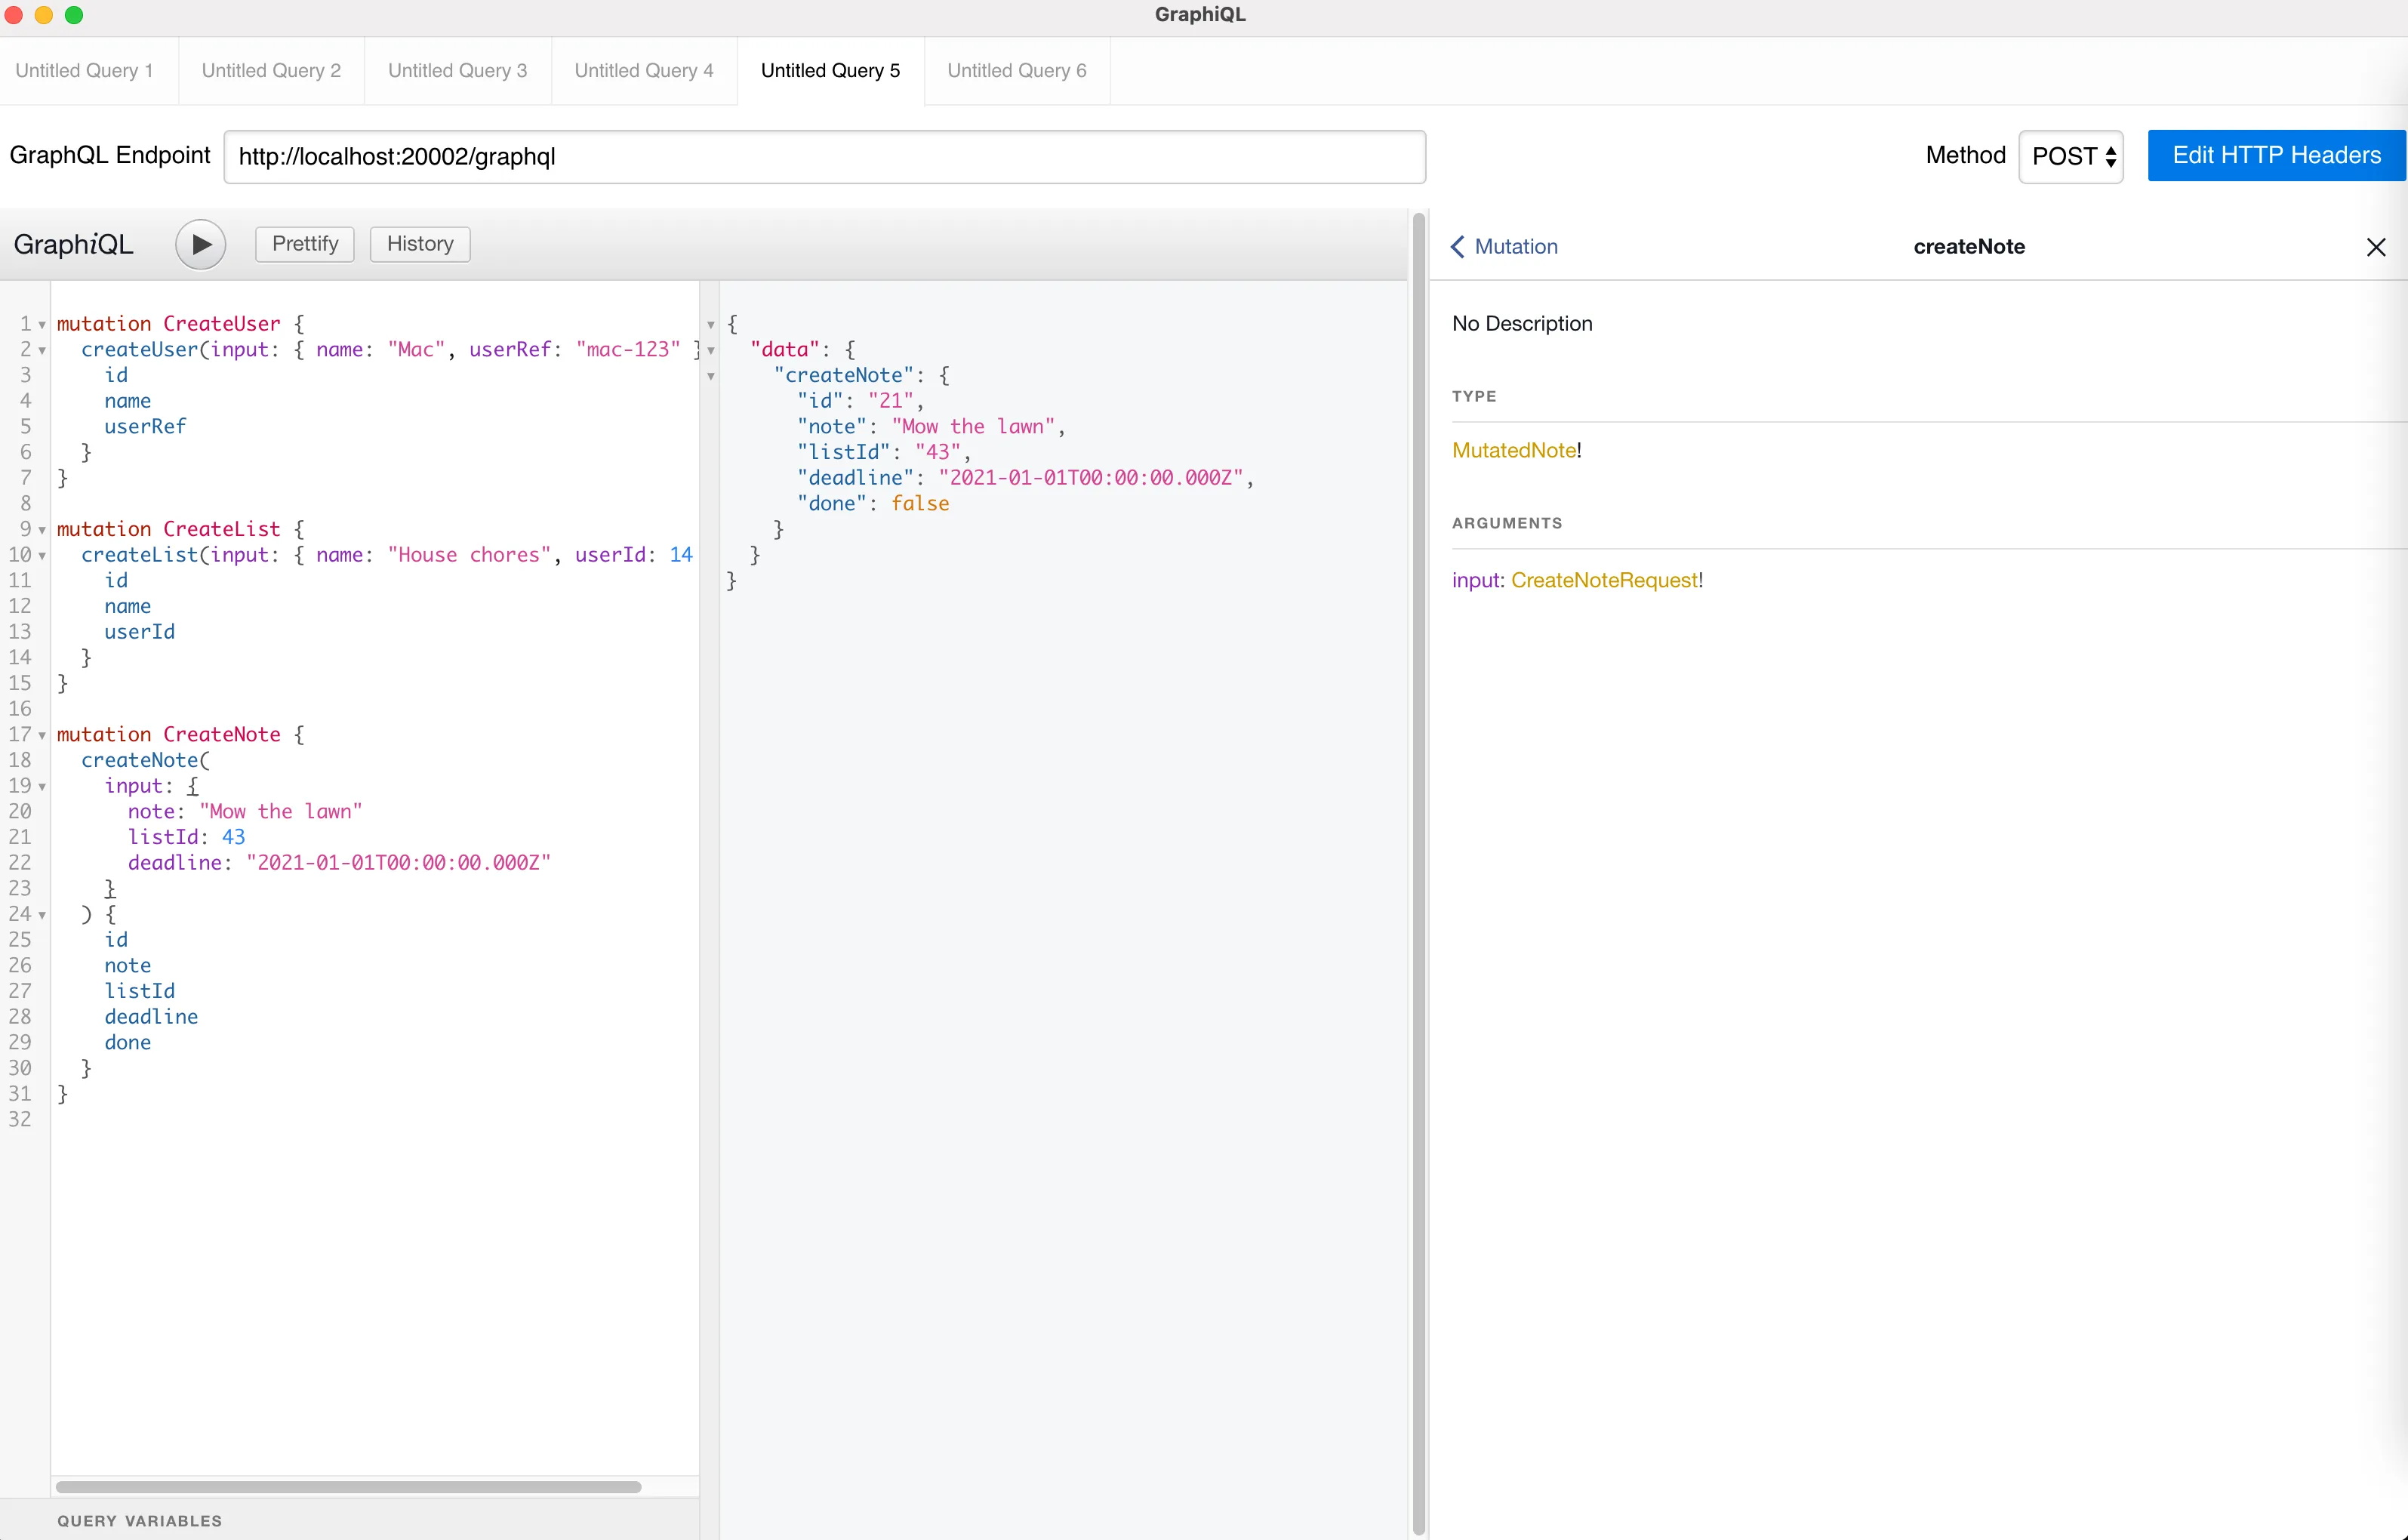The width and height of the screenshot is (2408, 1540).
Task: Fold the createList field at line 10
Action: pyautogui.click(x=42, y=555)
